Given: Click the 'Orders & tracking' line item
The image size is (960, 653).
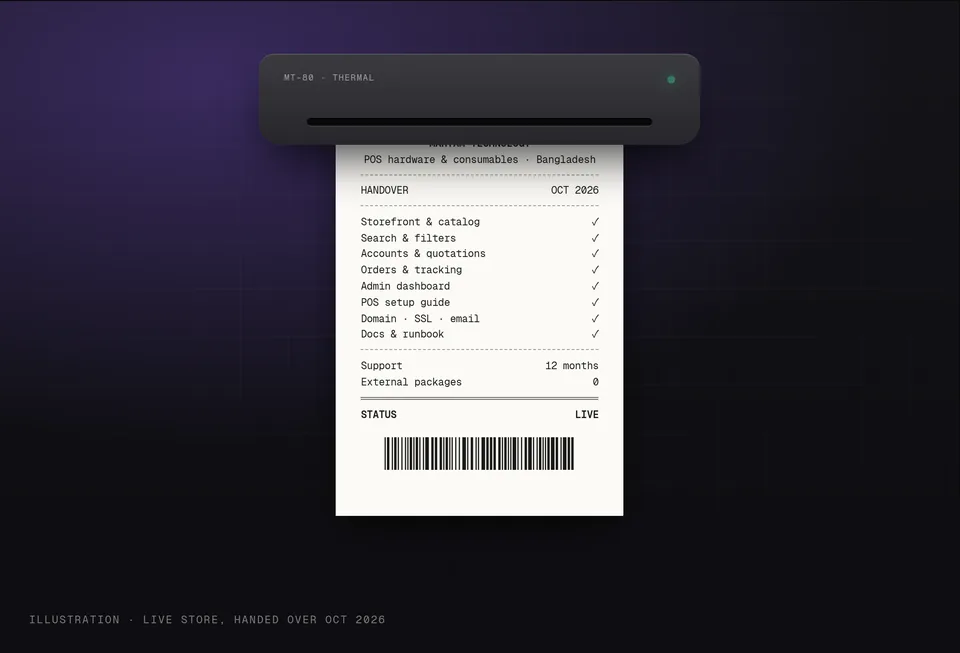Looking at the screenshot, I should pyautogui.click(x=411, y=270).
